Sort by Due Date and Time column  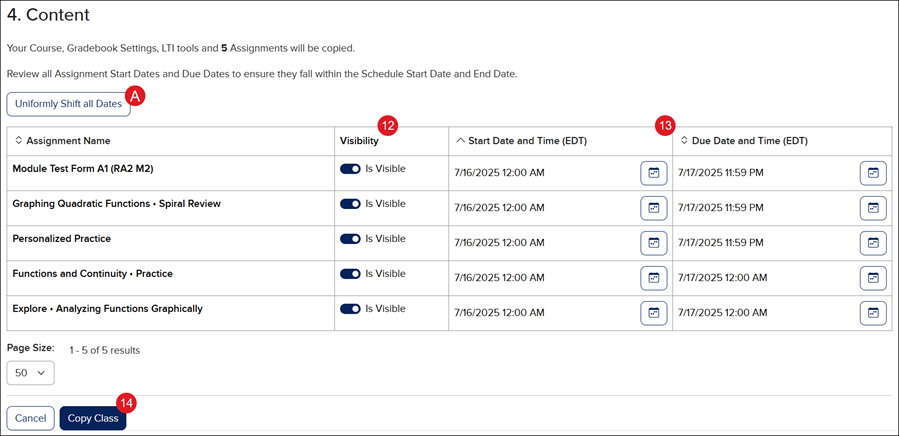[743, 141]
